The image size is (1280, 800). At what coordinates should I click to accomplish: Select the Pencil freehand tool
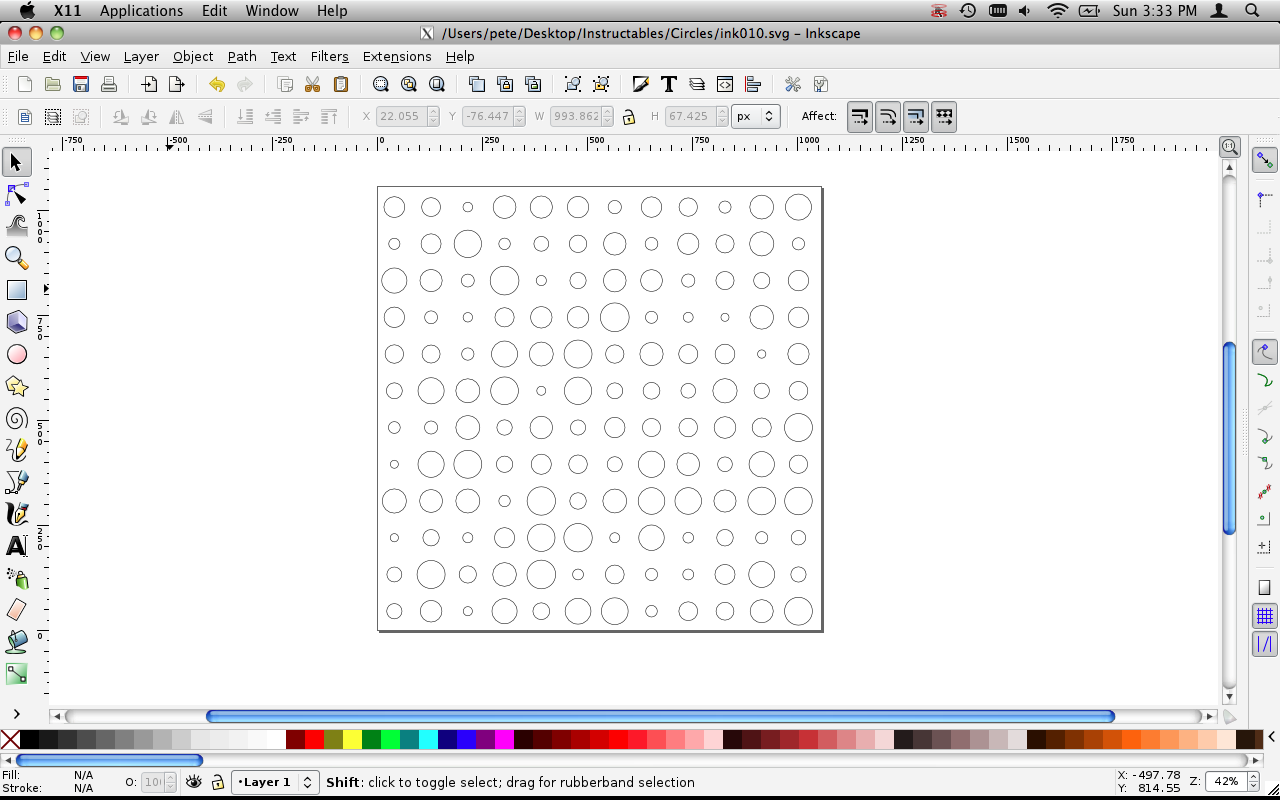coord(16,450)
